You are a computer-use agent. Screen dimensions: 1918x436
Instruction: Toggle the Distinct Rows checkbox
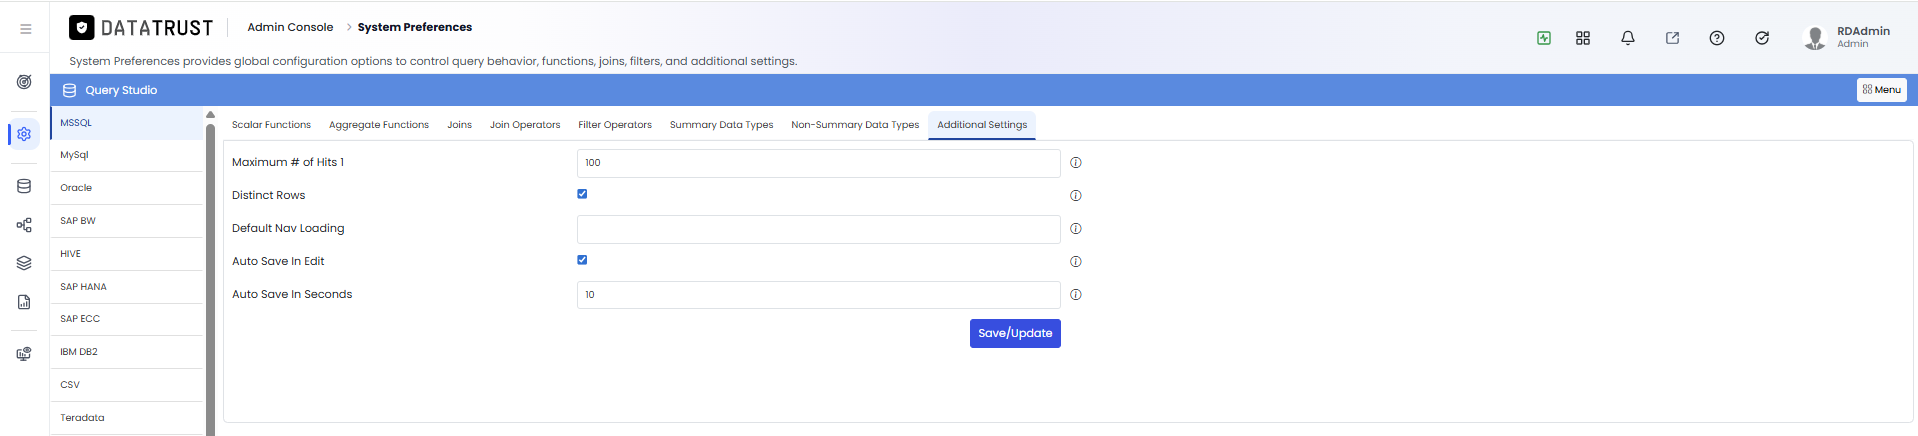coord(582,194)
